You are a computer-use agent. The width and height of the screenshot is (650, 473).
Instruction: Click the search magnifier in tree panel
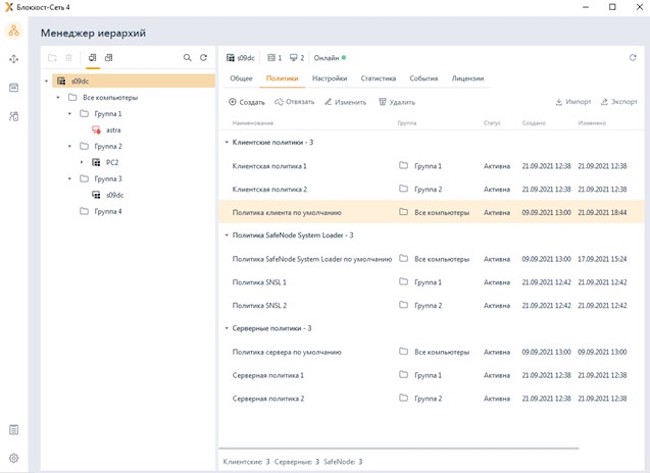pos(187,58)
